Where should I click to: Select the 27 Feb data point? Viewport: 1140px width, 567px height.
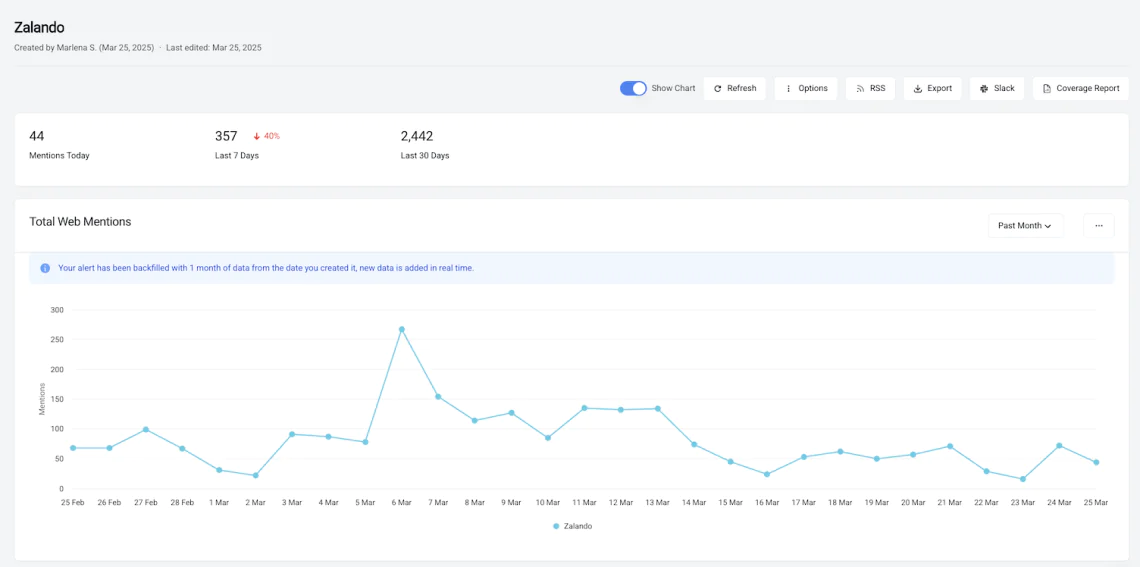pos(145,430)
